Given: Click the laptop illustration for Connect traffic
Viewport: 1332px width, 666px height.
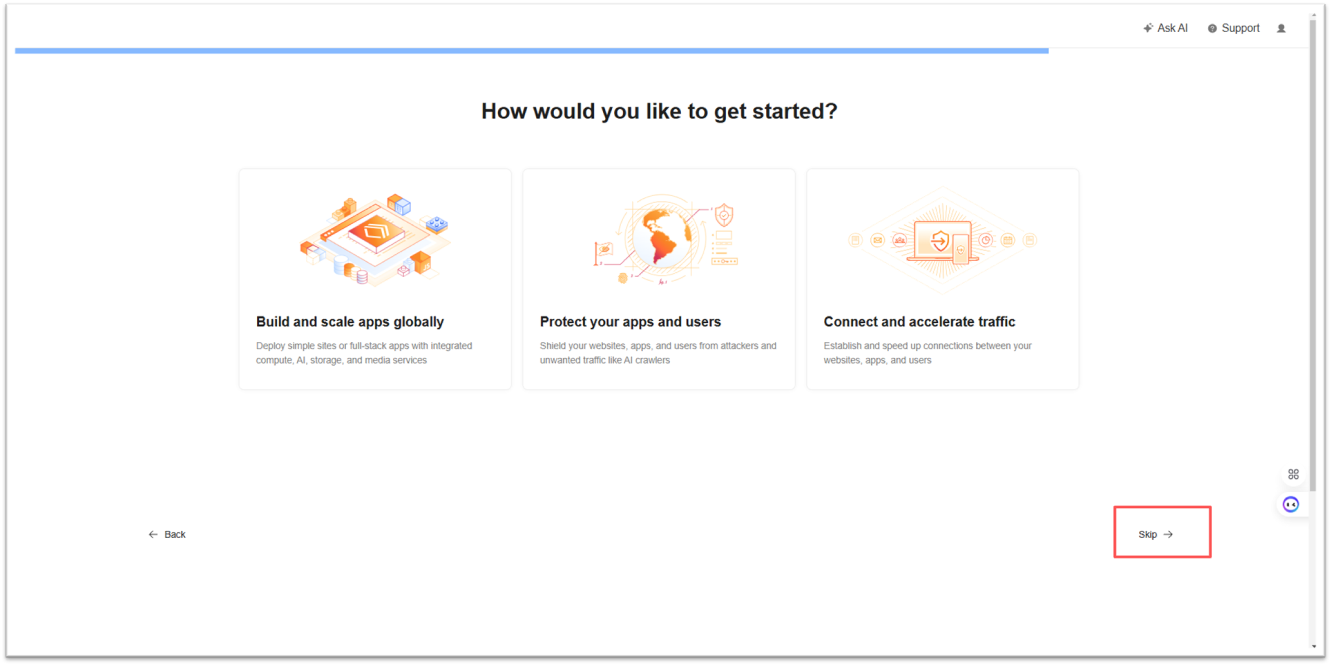Looking at the screenshot, I should (x=941, y=240).
